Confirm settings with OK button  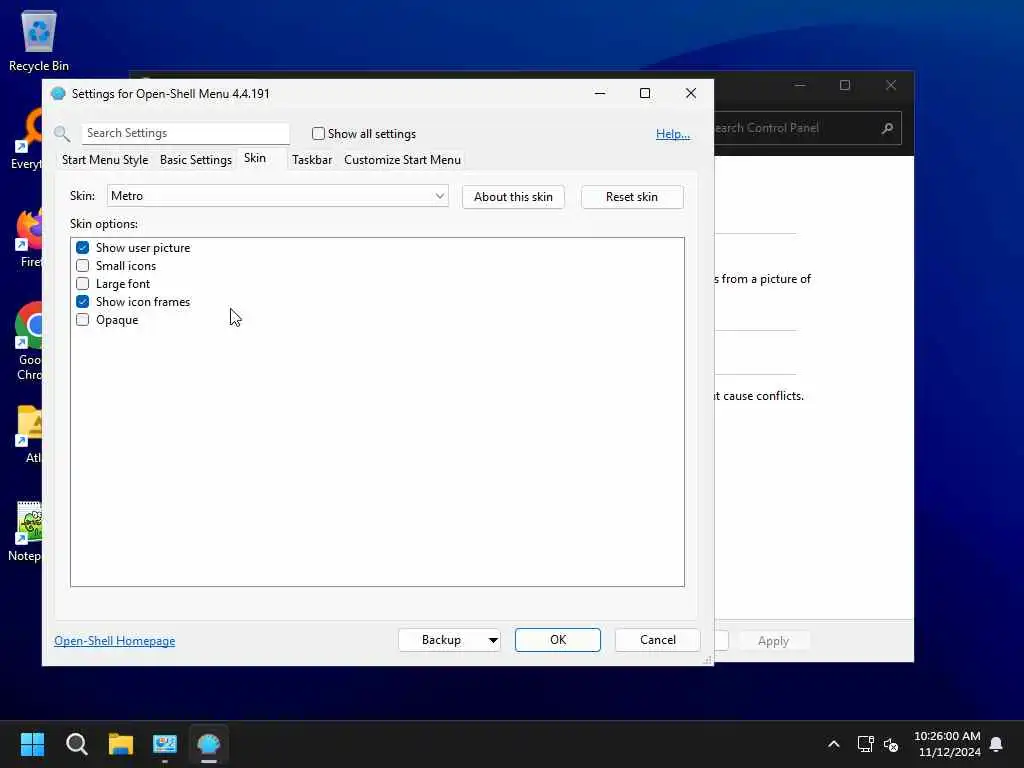(558, 640)
